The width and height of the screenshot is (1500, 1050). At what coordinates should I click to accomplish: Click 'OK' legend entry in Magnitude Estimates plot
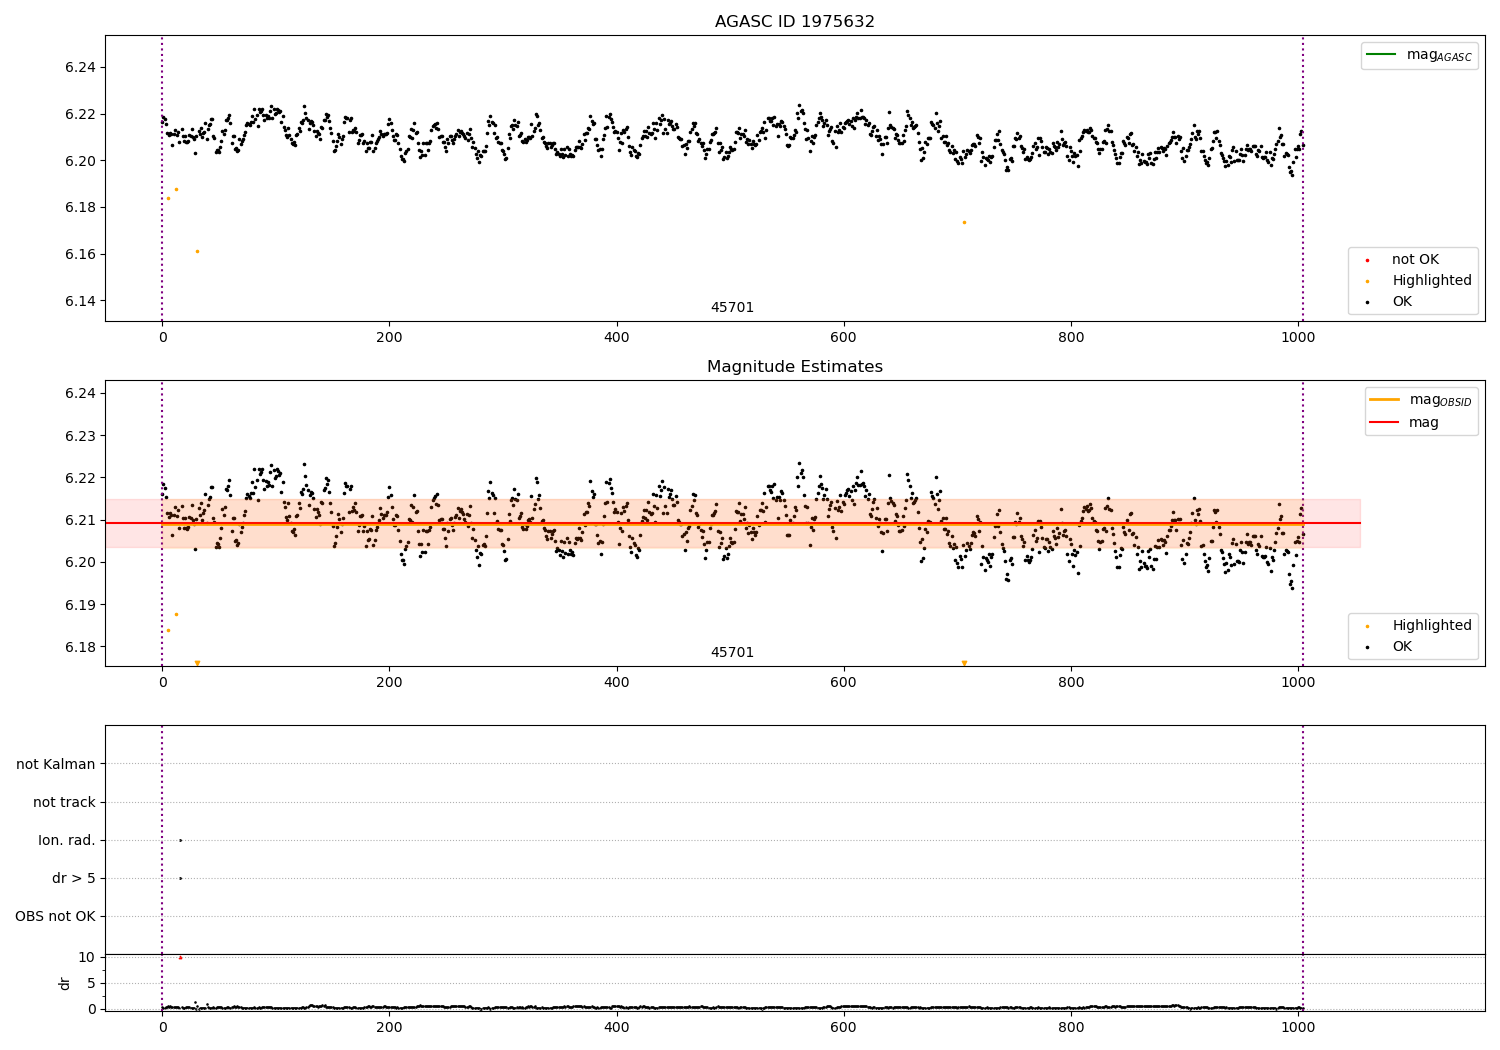(x=1402, y=647)
